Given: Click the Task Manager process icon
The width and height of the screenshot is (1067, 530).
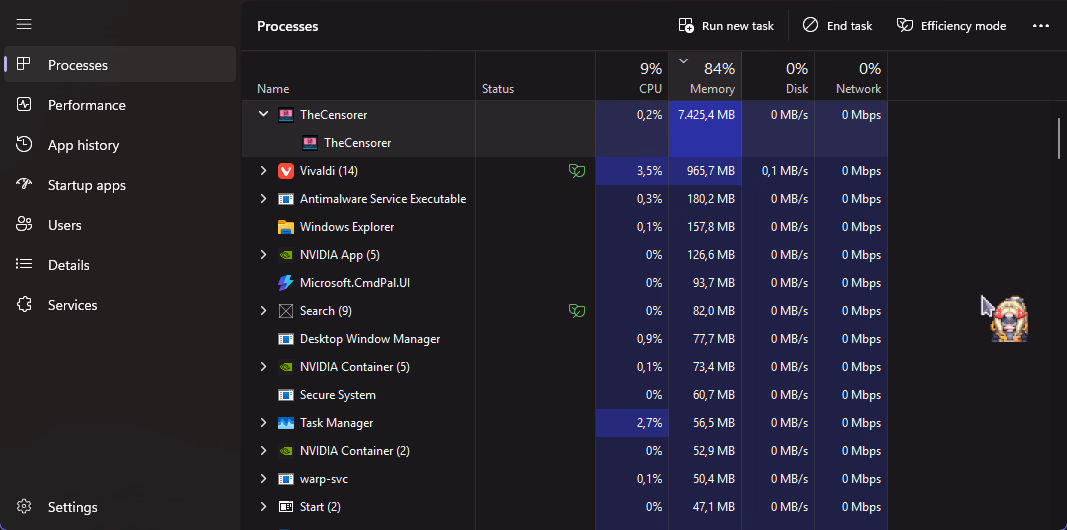Looking at the screenshot, I should [x=286, y=423].
